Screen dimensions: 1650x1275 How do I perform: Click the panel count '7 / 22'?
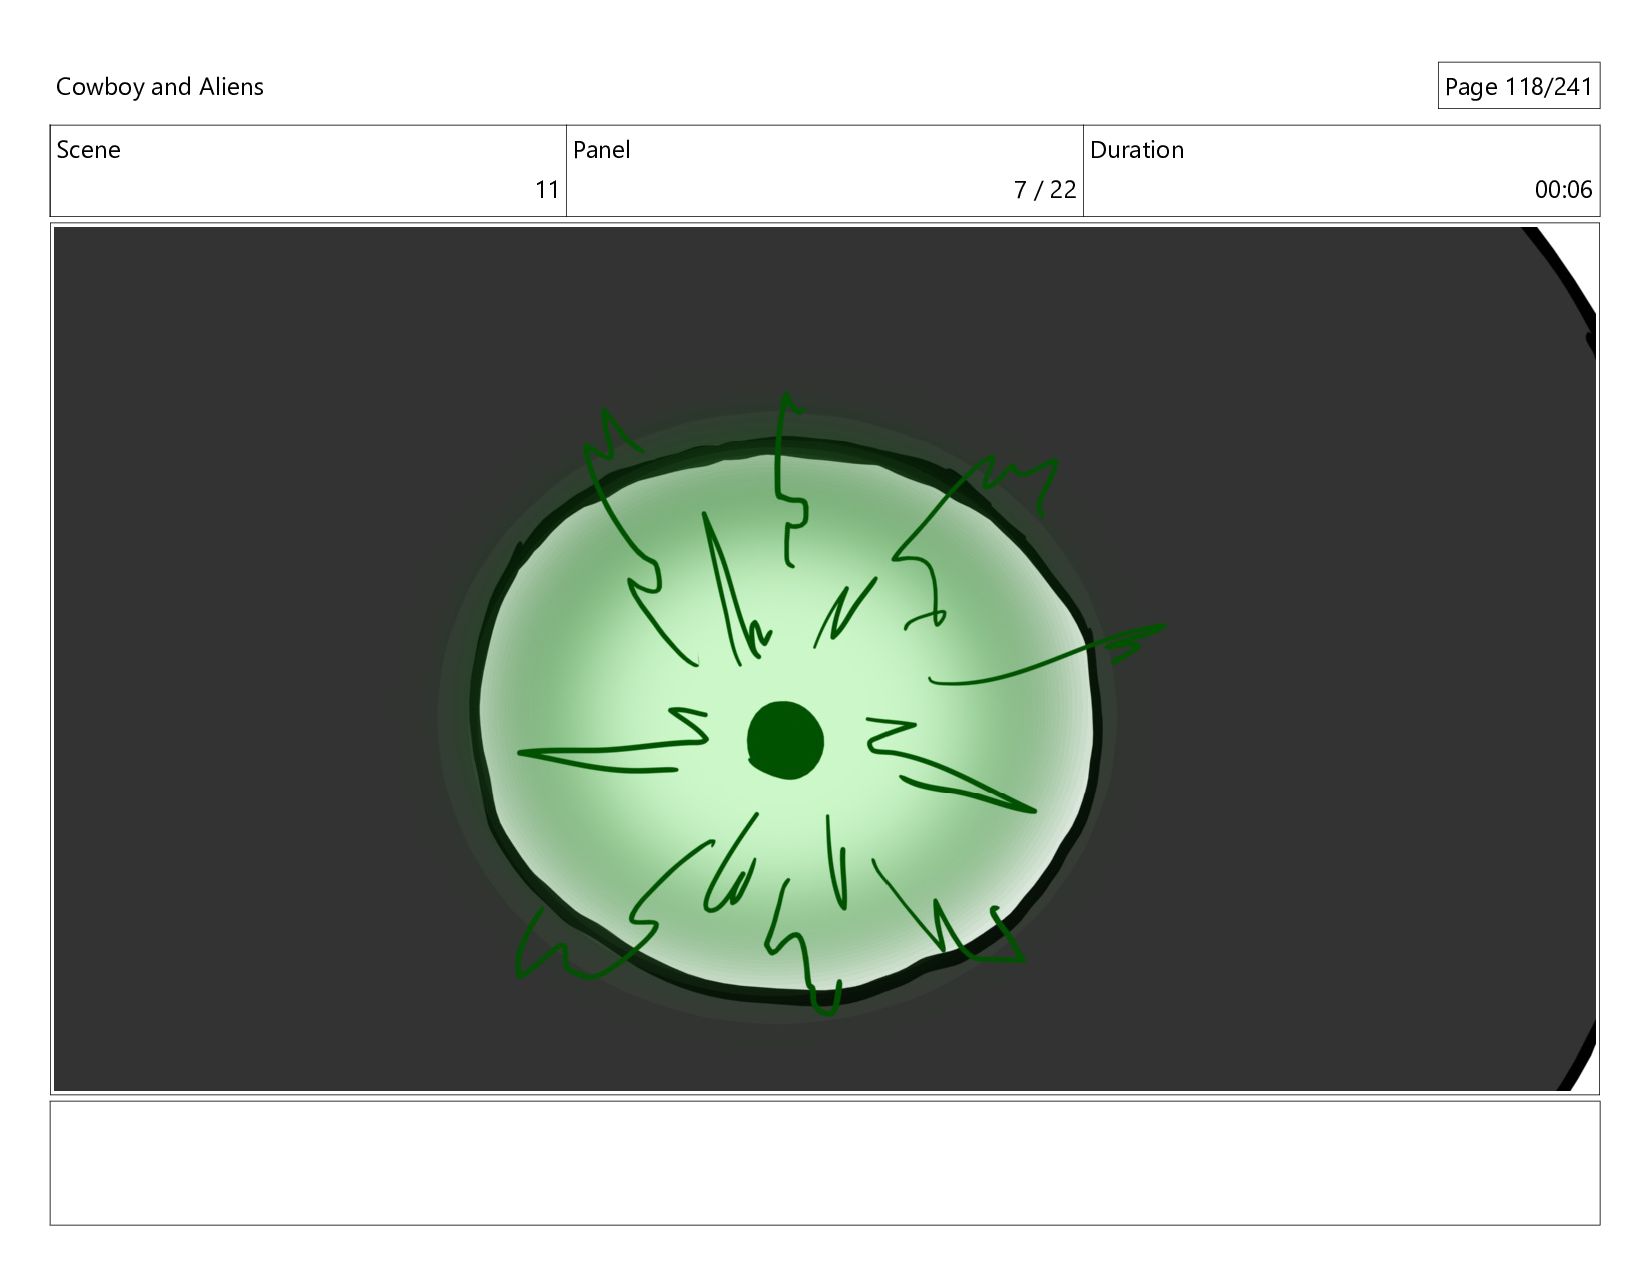click(1045, 189)
